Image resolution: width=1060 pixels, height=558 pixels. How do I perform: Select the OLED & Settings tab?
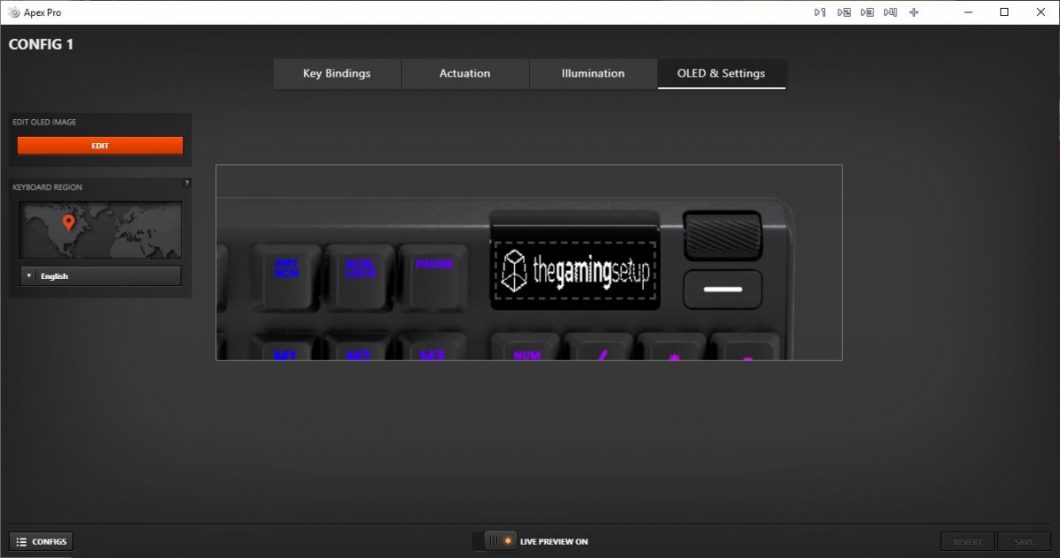tap(721, 73)
